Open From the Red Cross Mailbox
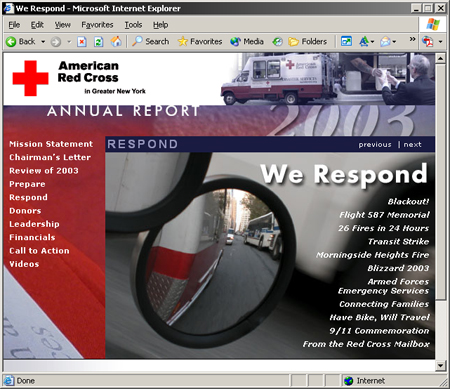450x389 pixels. click(x=366, y=344)
